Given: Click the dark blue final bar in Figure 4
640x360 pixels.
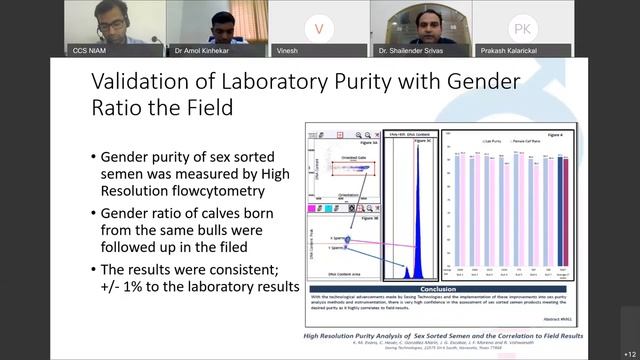Looking at the screenshot, I should click(560, 211).
